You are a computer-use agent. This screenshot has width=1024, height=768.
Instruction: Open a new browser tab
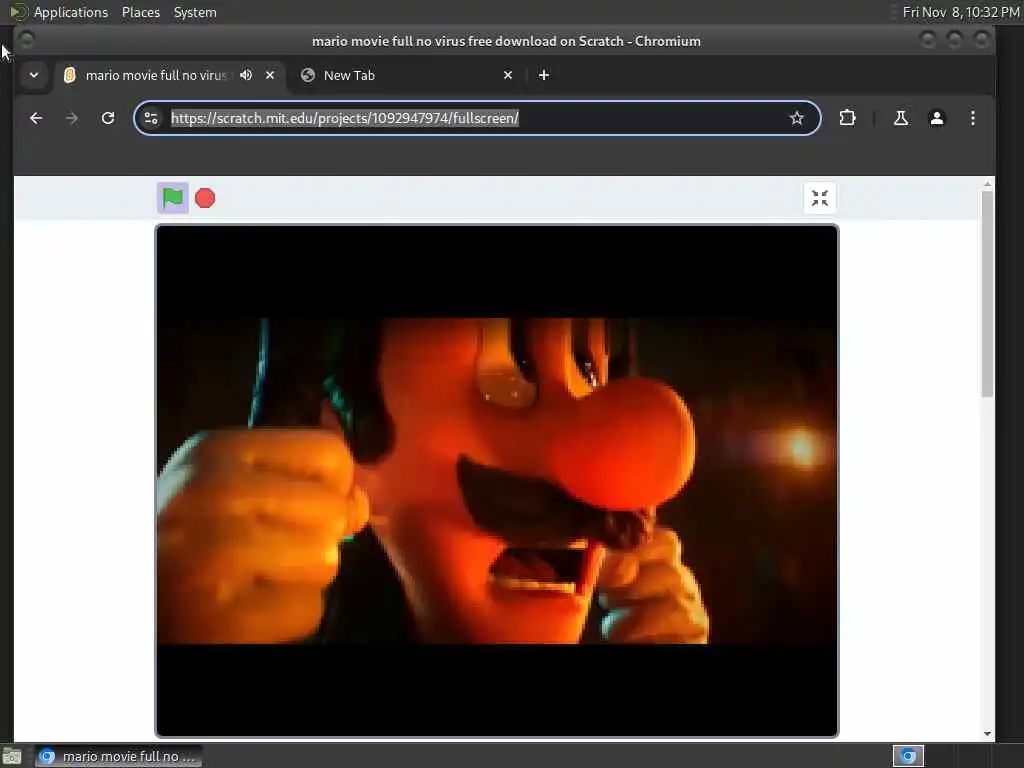(x=543, y=75)
